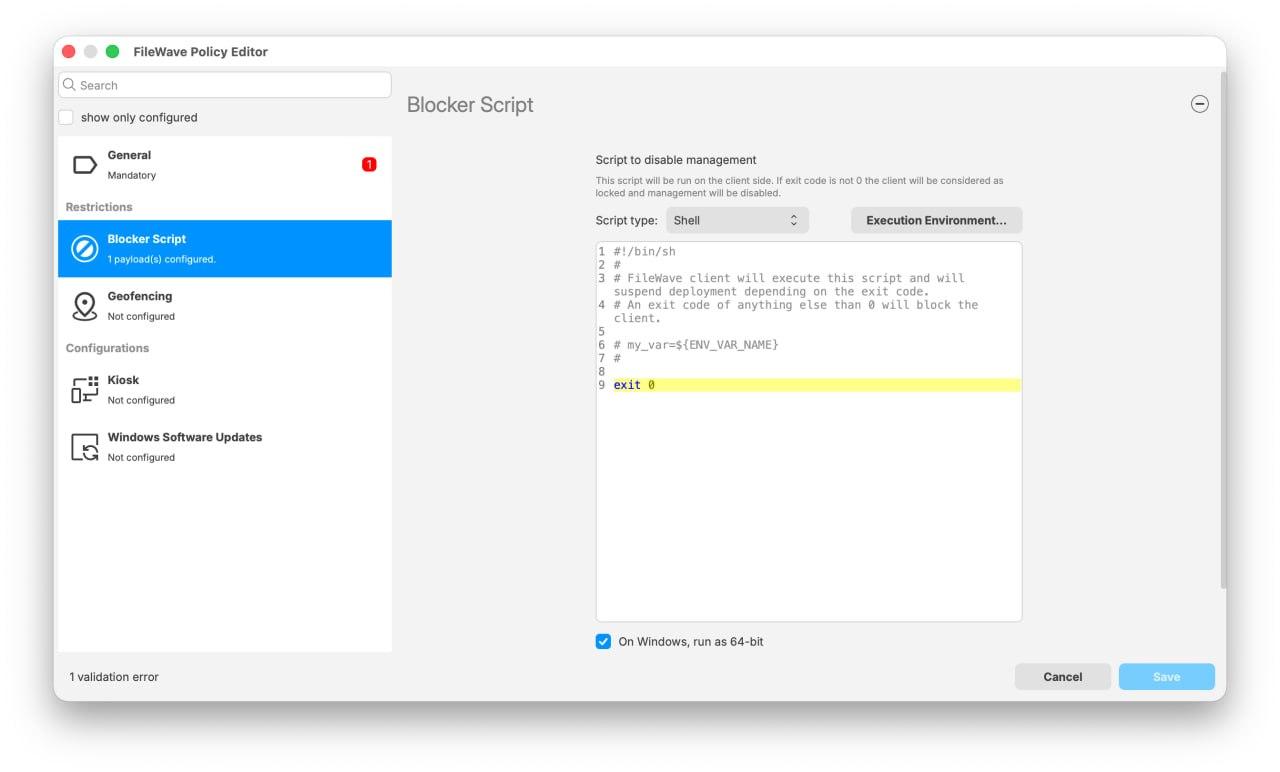
Task: Click the '1 validation error' status text
Action: pos(114,677)
